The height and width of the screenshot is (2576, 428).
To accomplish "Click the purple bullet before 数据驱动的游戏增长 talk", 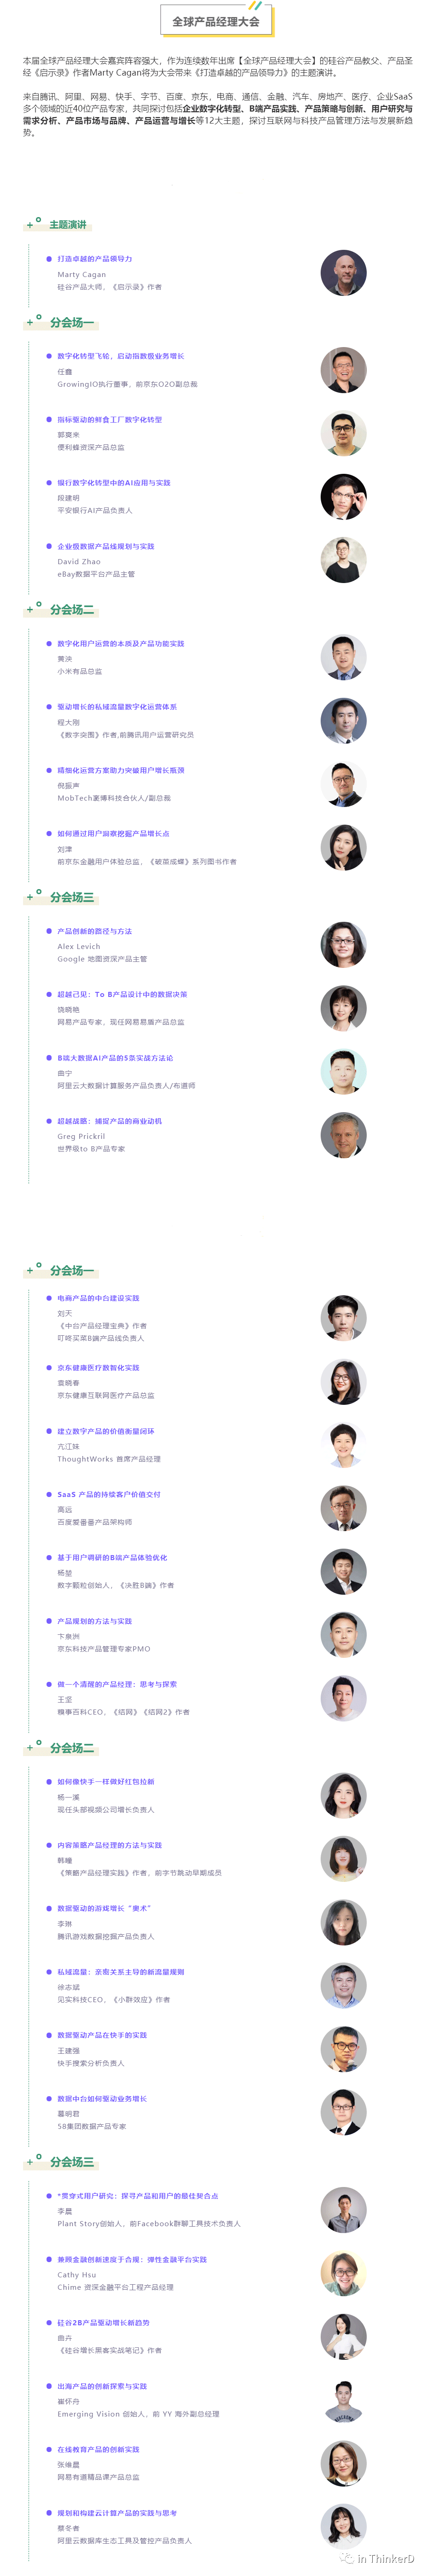I will 49,1909.
